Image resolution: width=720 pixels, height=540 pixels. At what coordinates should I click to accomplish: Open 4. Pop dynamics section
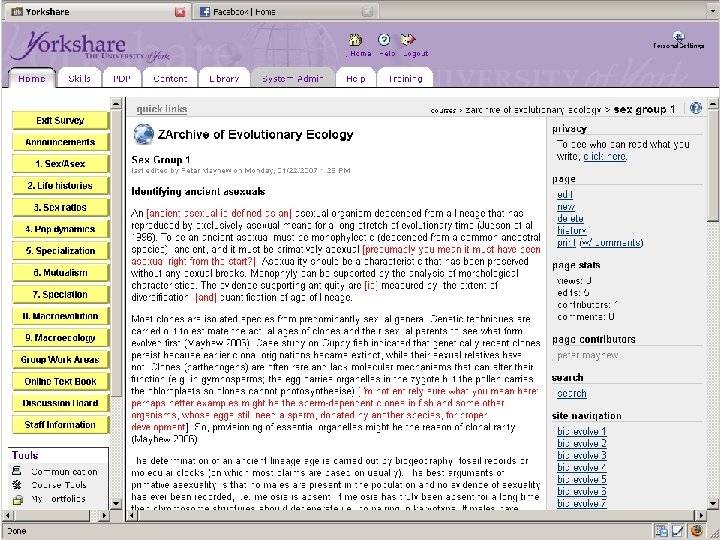pyautogui.click(x=60, y=229)
